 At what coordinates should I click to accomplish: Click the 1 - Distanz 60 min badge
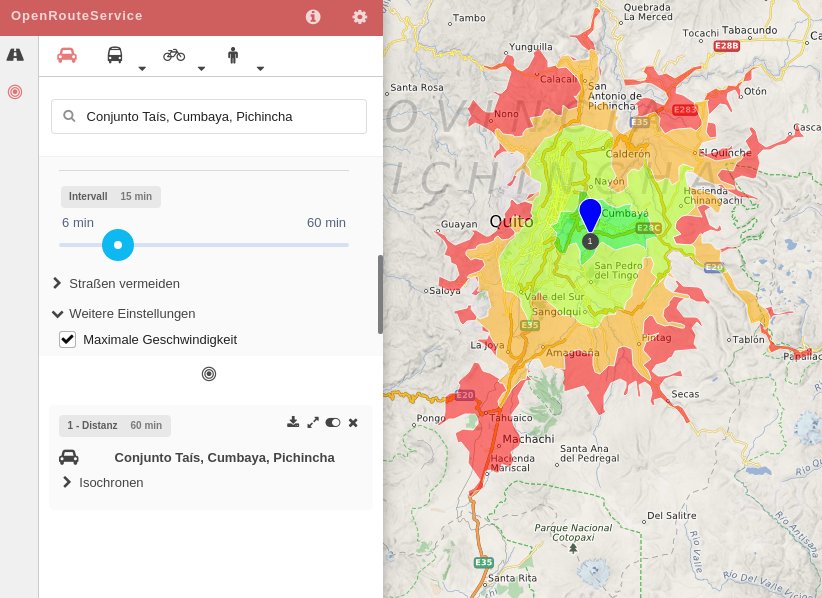pyautogui.click(x=115, y=426)
